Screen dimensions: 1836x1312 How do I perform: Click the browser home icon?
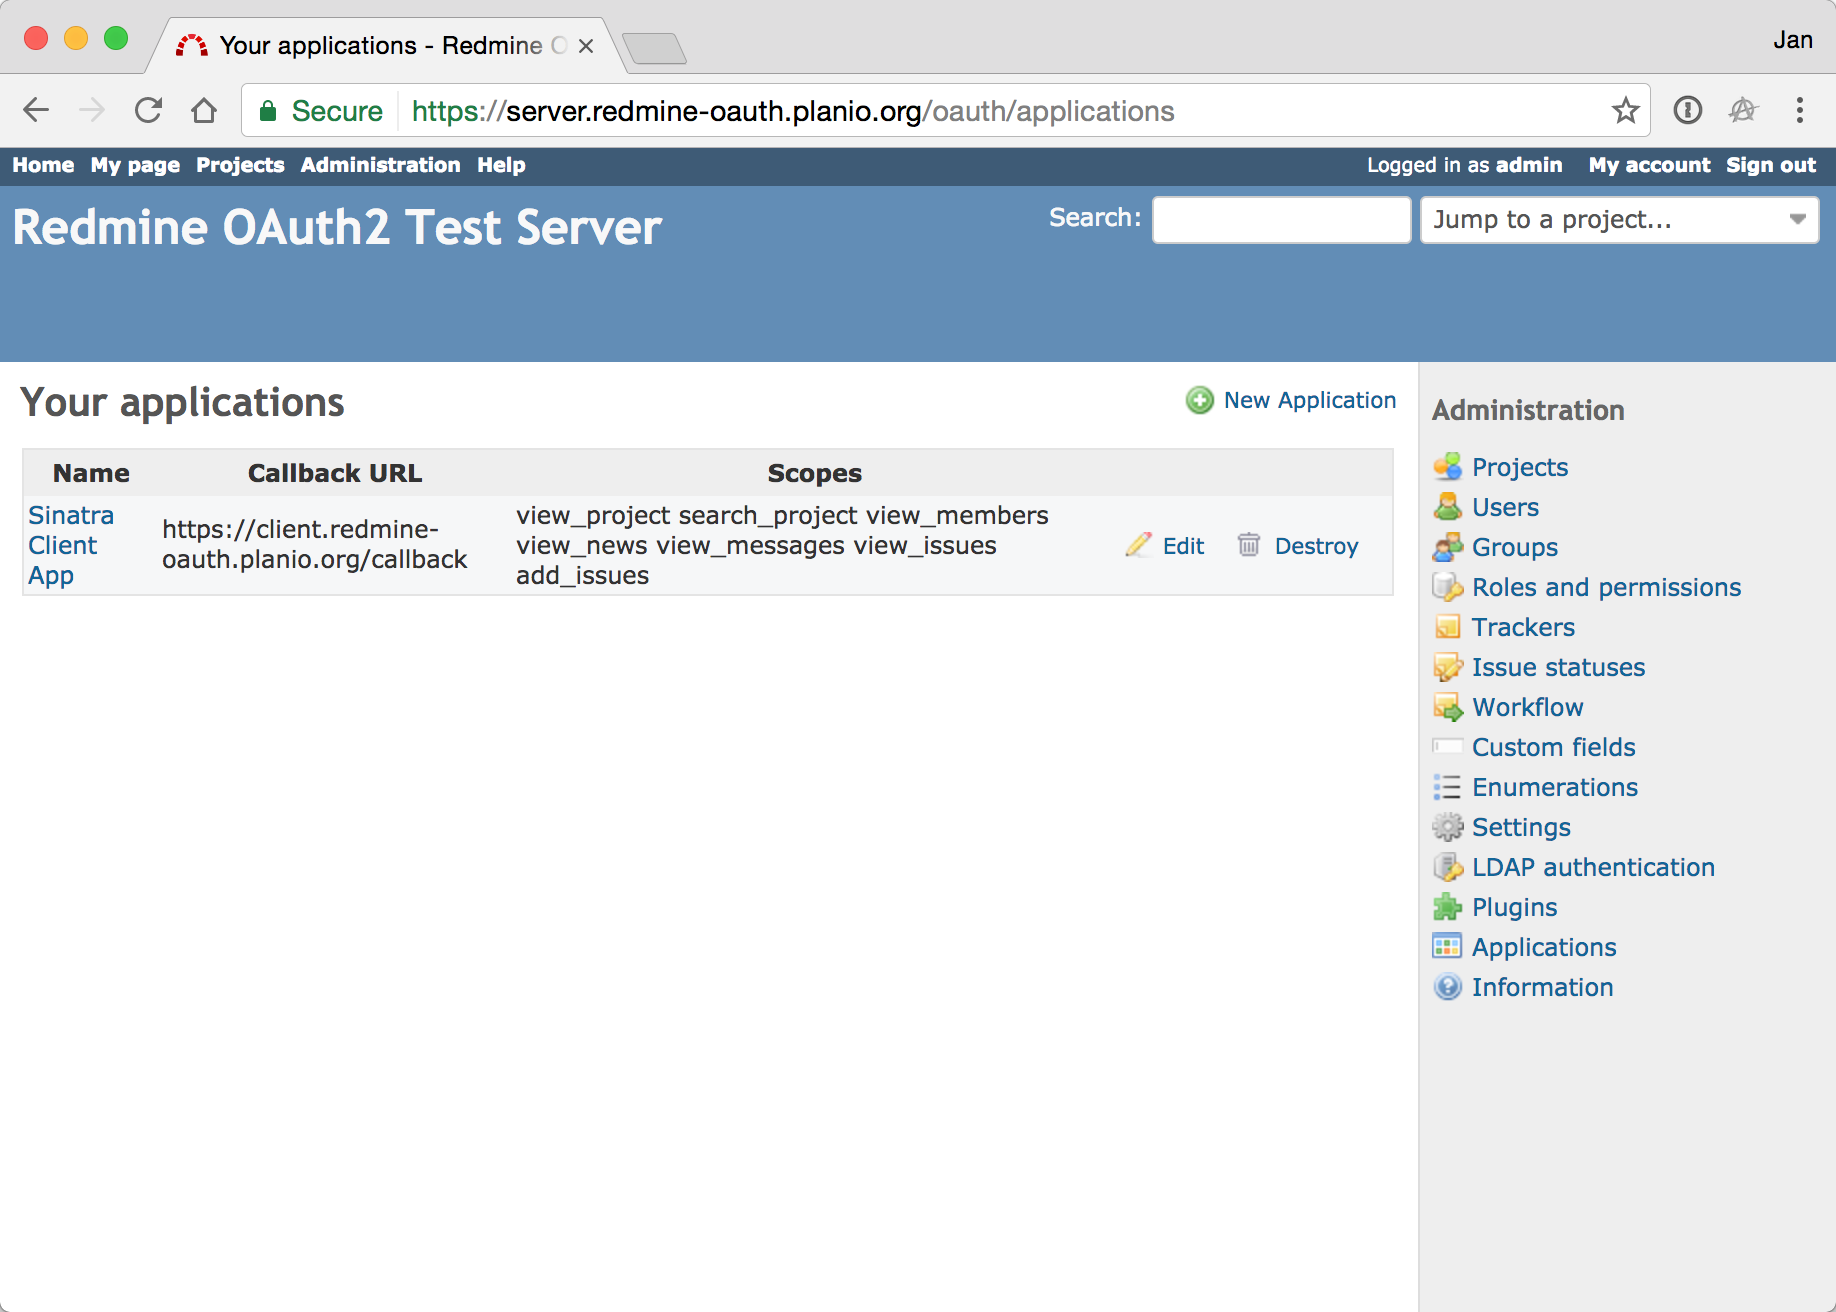(204, 110)
